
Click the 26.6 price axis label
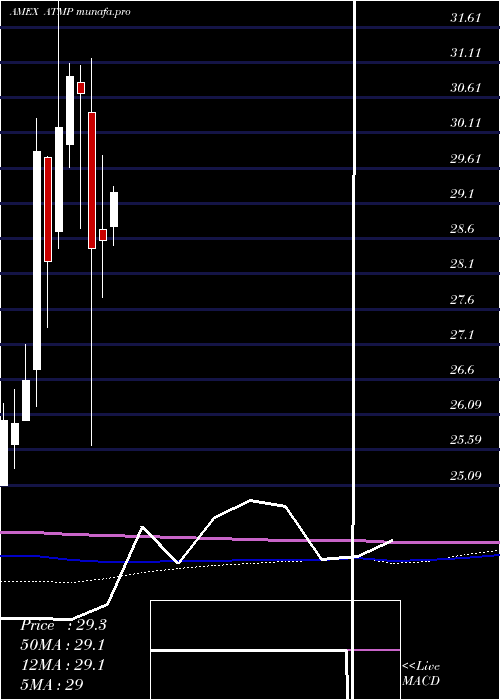(463, 370)
